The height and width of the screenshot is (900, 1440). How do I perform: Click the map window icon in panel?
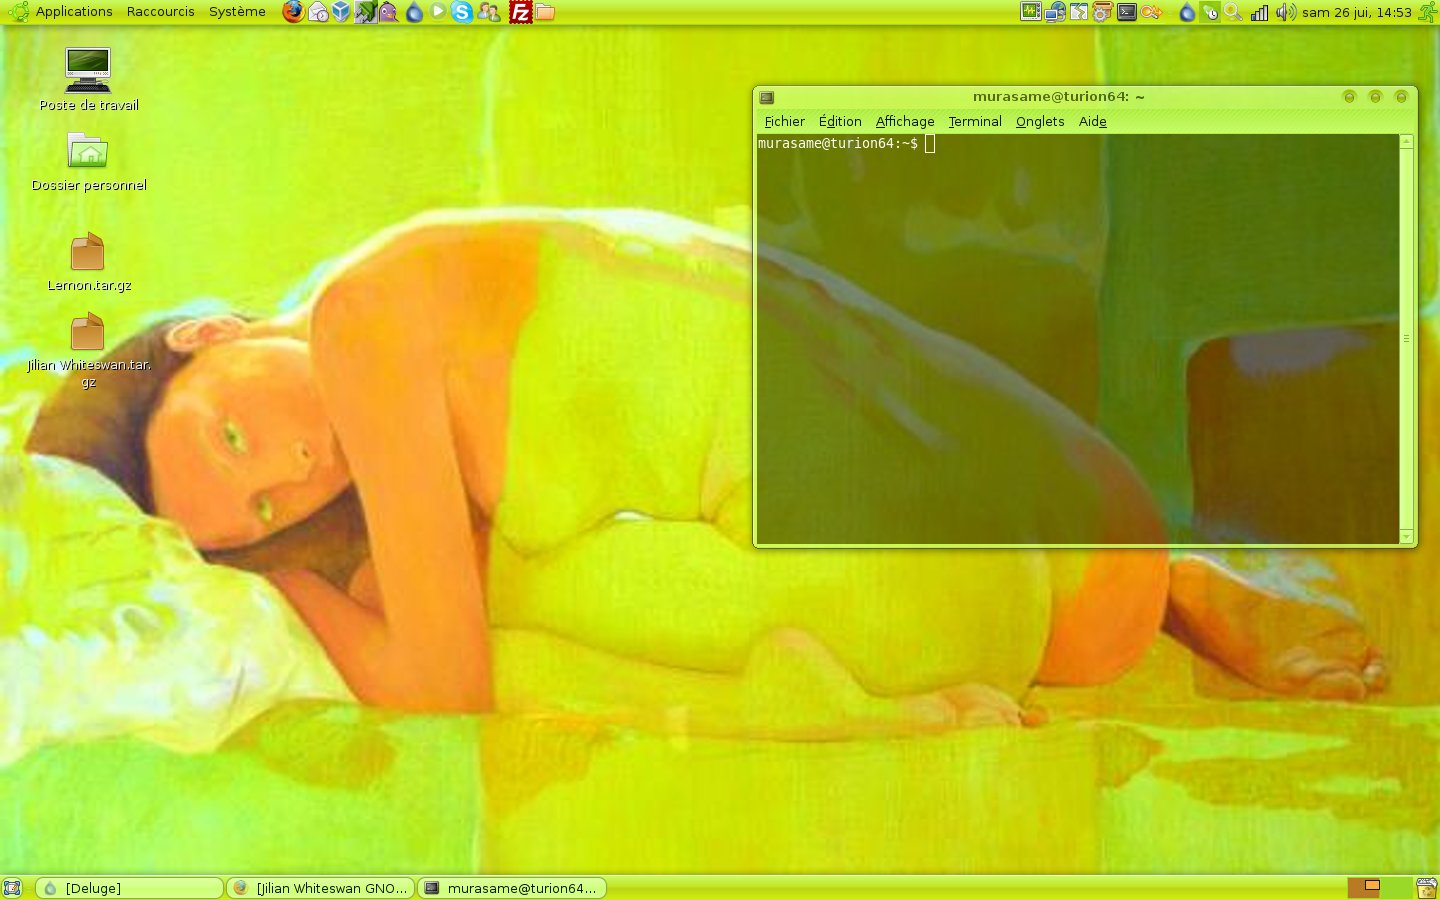[1079, 12]
